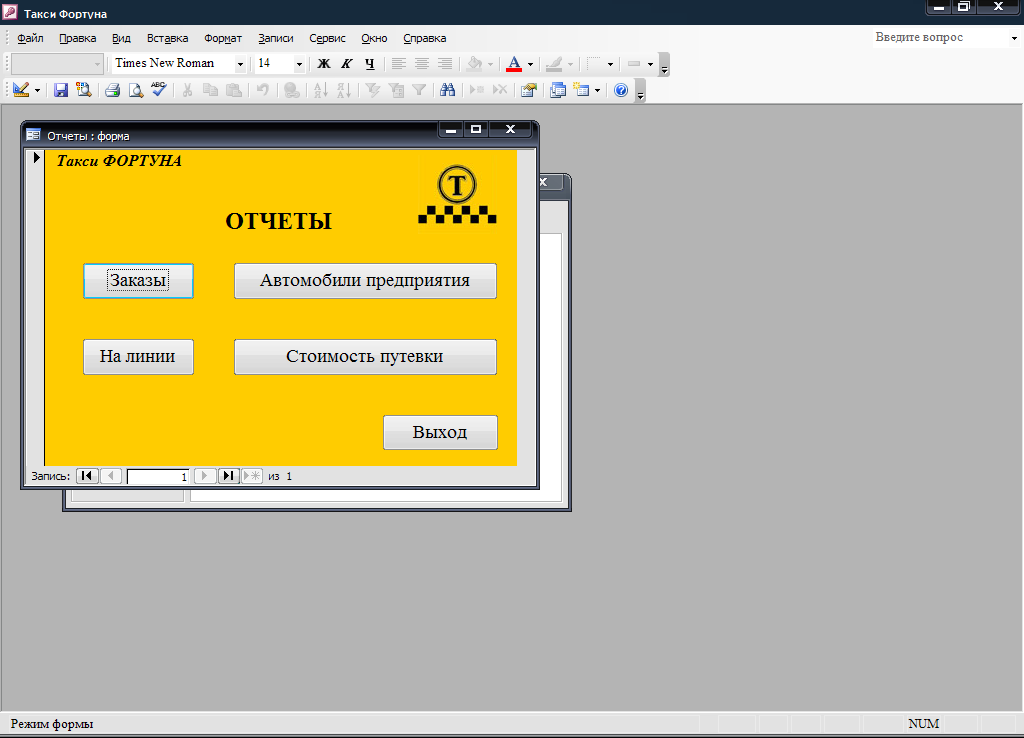Click the binoculars Find icon
Viewport: 1024px width, 738px height.
448,90
